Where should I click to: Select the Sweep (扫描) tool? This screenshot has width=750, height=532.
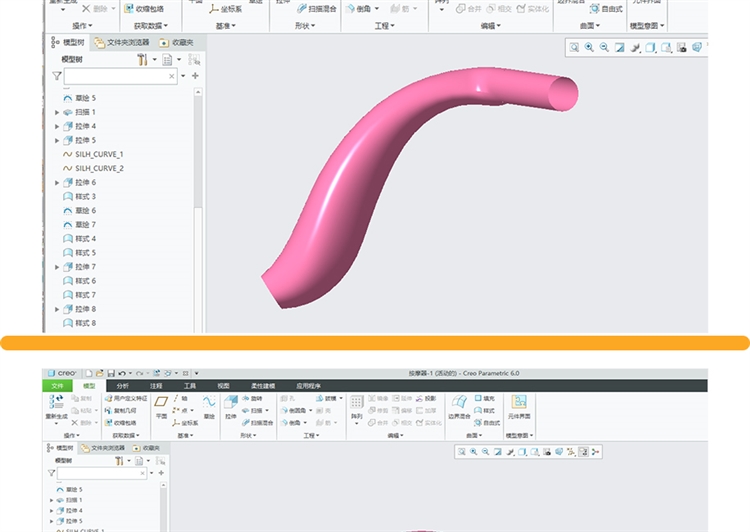(252, 410)
